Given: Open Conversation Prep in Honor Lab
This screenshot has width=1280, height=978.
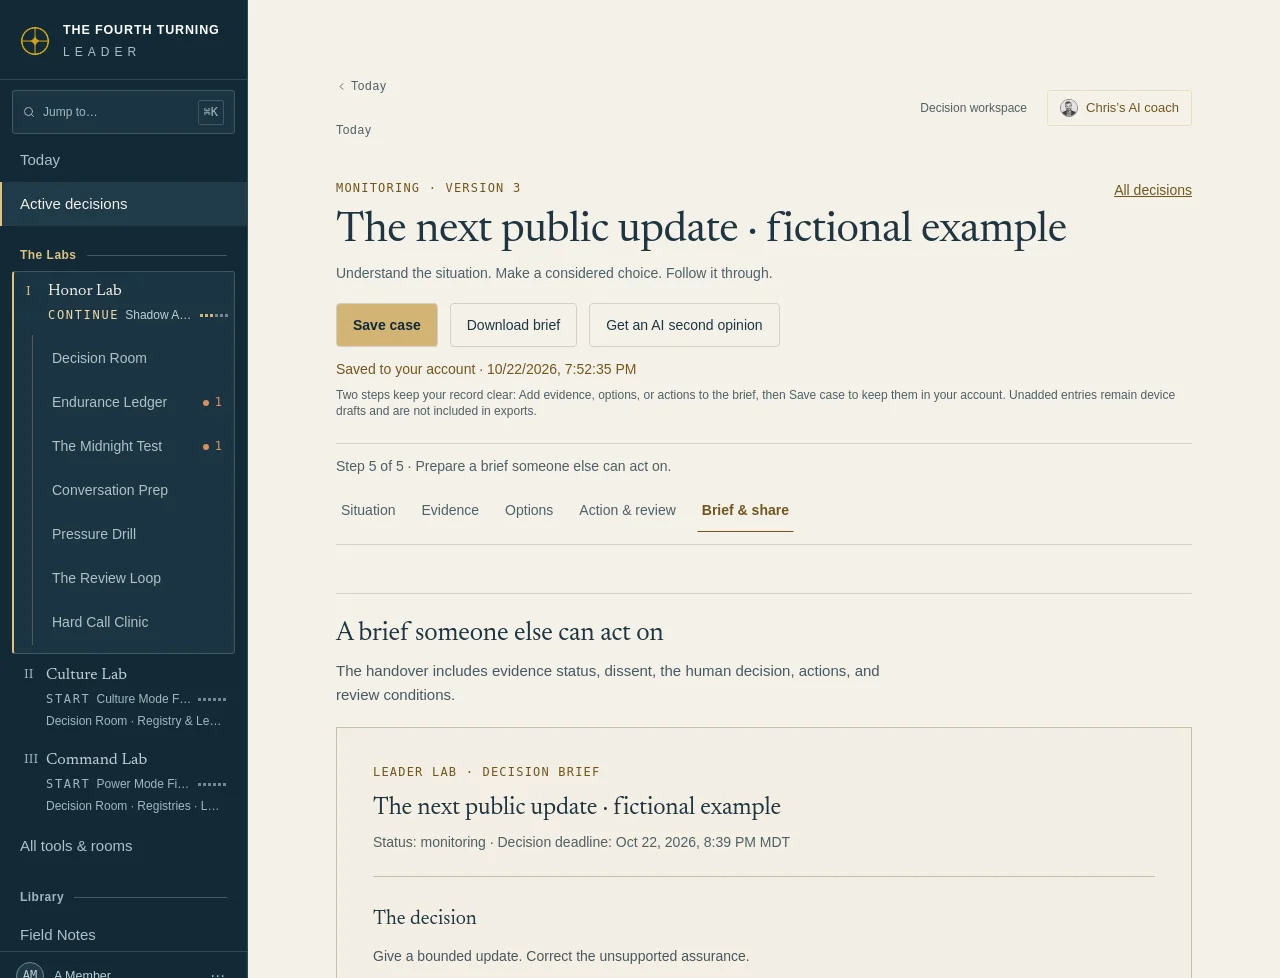Looking at the screenshot, I should [x=134, y=490].
